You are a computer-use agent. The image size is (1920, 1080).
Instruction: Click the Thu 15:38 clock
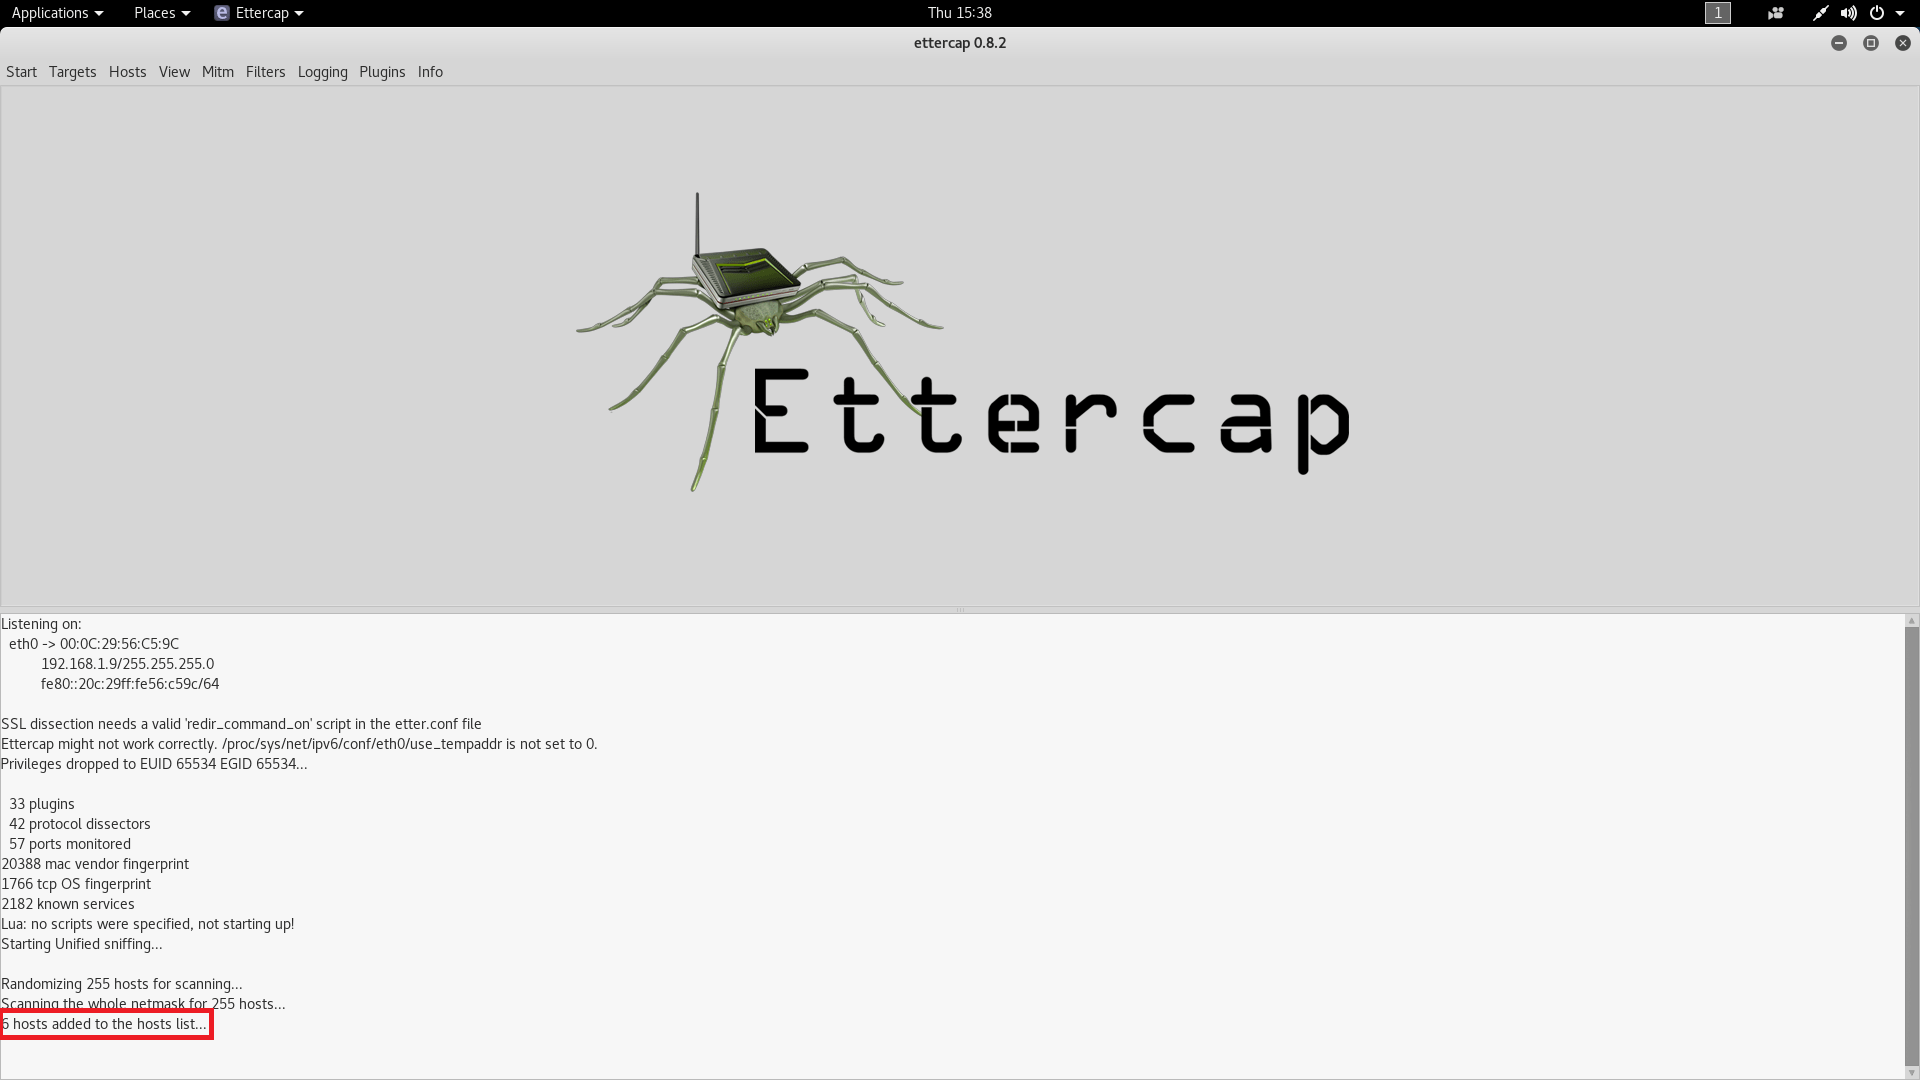click(959, 13)
